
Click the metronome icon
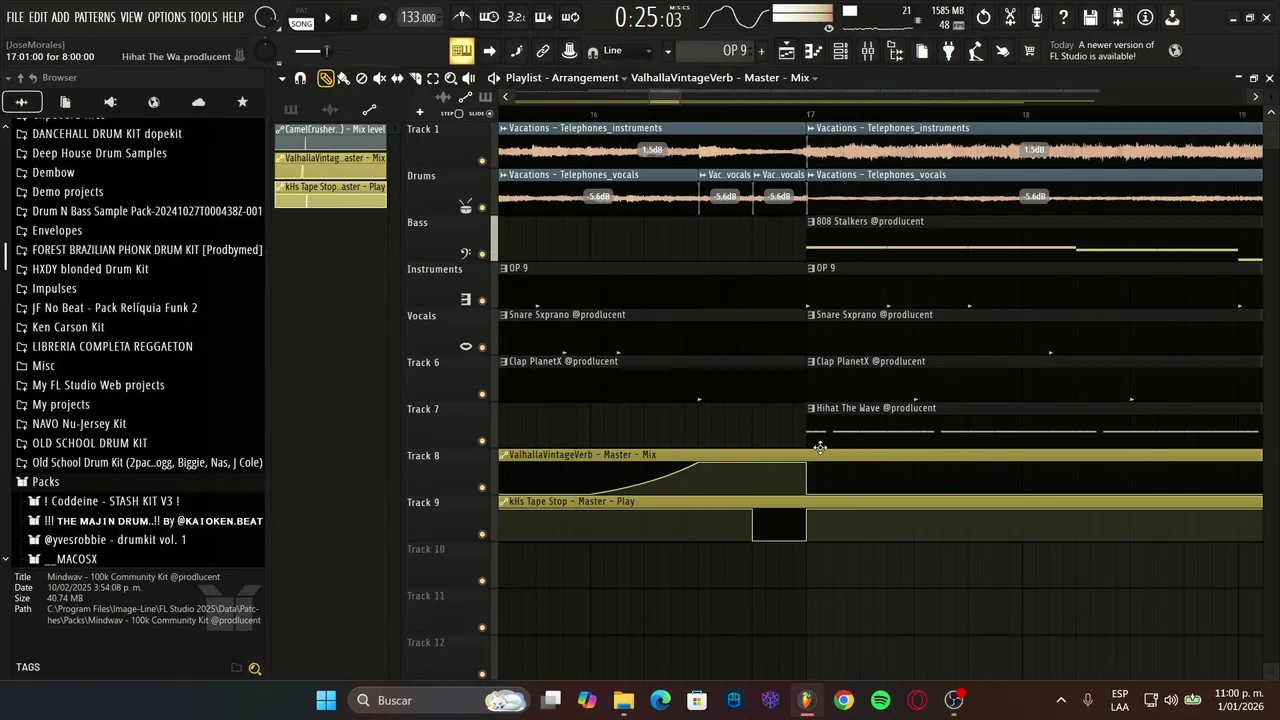click(462, 17)
